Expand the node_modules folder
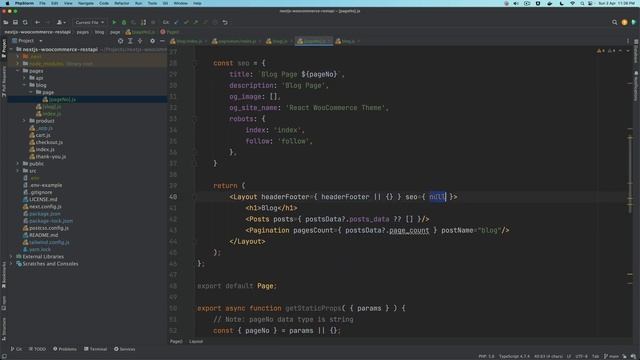This screenshot has height=360, width=640. click(x=18, y=64)
